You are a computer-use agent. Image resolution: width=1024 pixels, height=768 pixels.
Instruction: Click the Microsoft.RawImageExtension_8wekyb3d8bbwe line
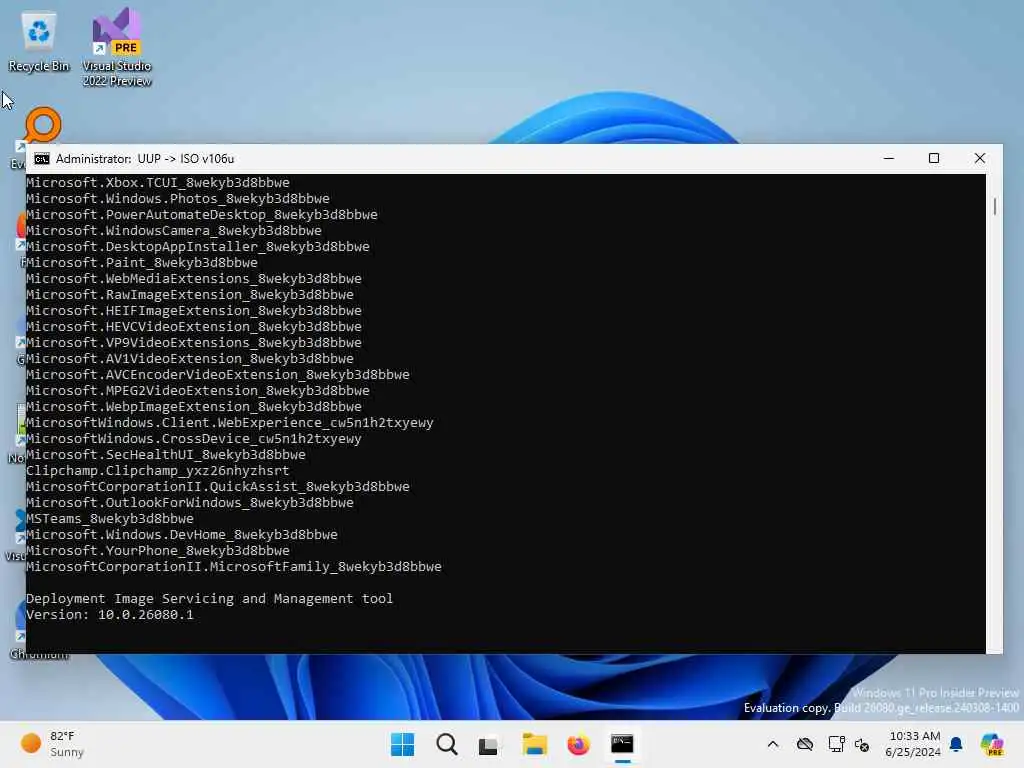[x=190, y=295]
